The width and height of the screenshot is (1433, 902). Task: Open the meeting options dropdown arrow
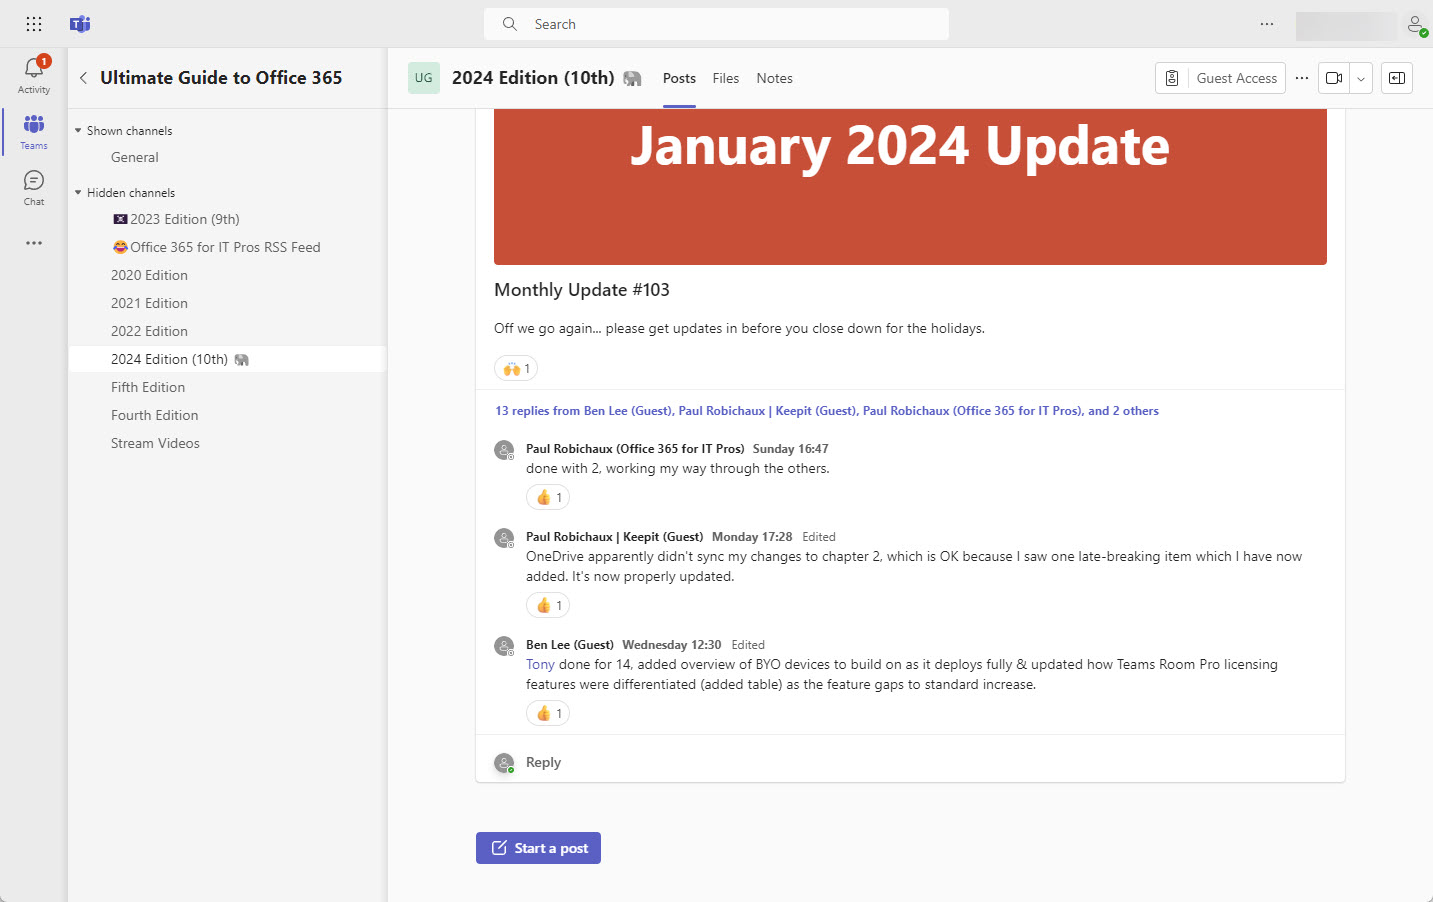pyautogui.click(x=1360, y=77)
